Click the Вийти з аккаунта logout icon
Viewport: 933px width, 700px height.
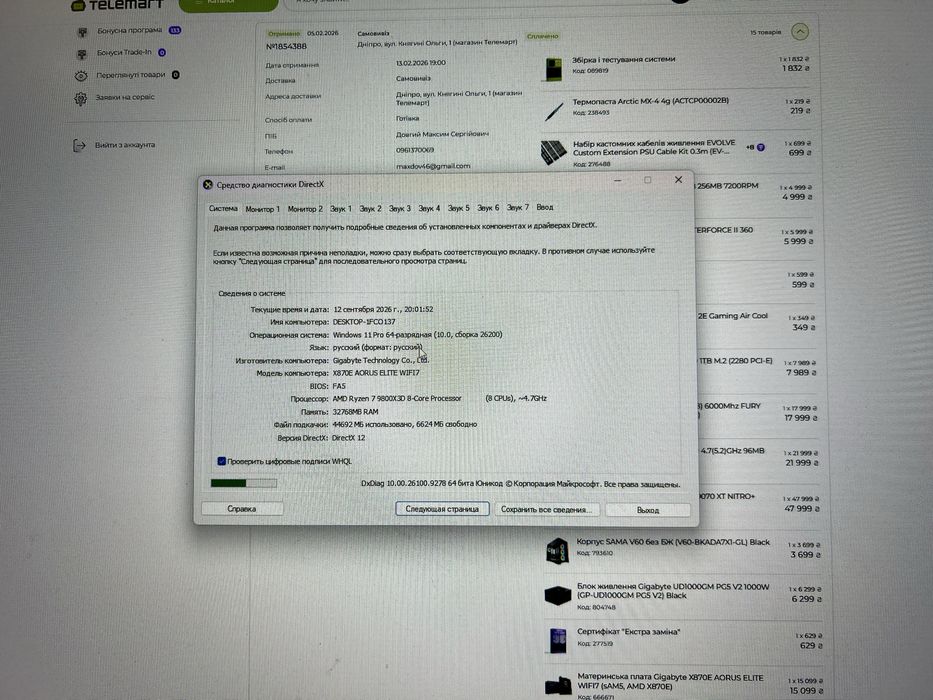[79, 145]
